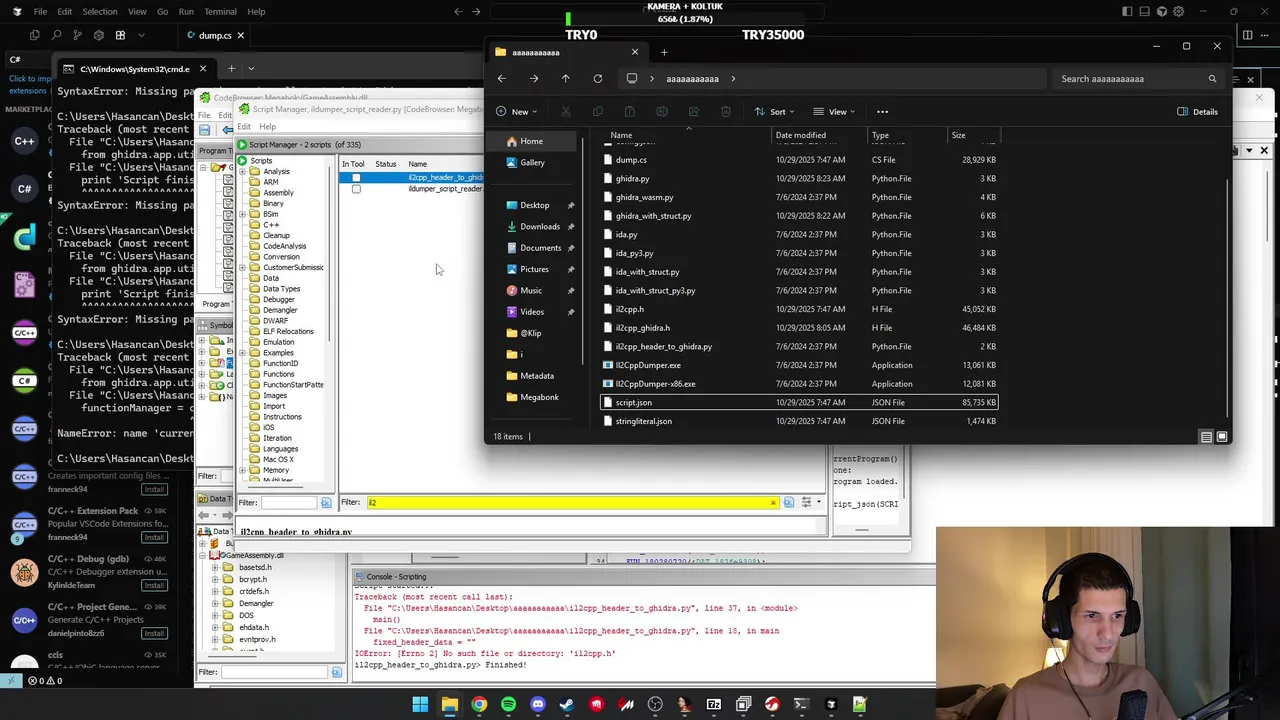Expand basetsd.h in Data Type Manager

(x=214, y=567)
